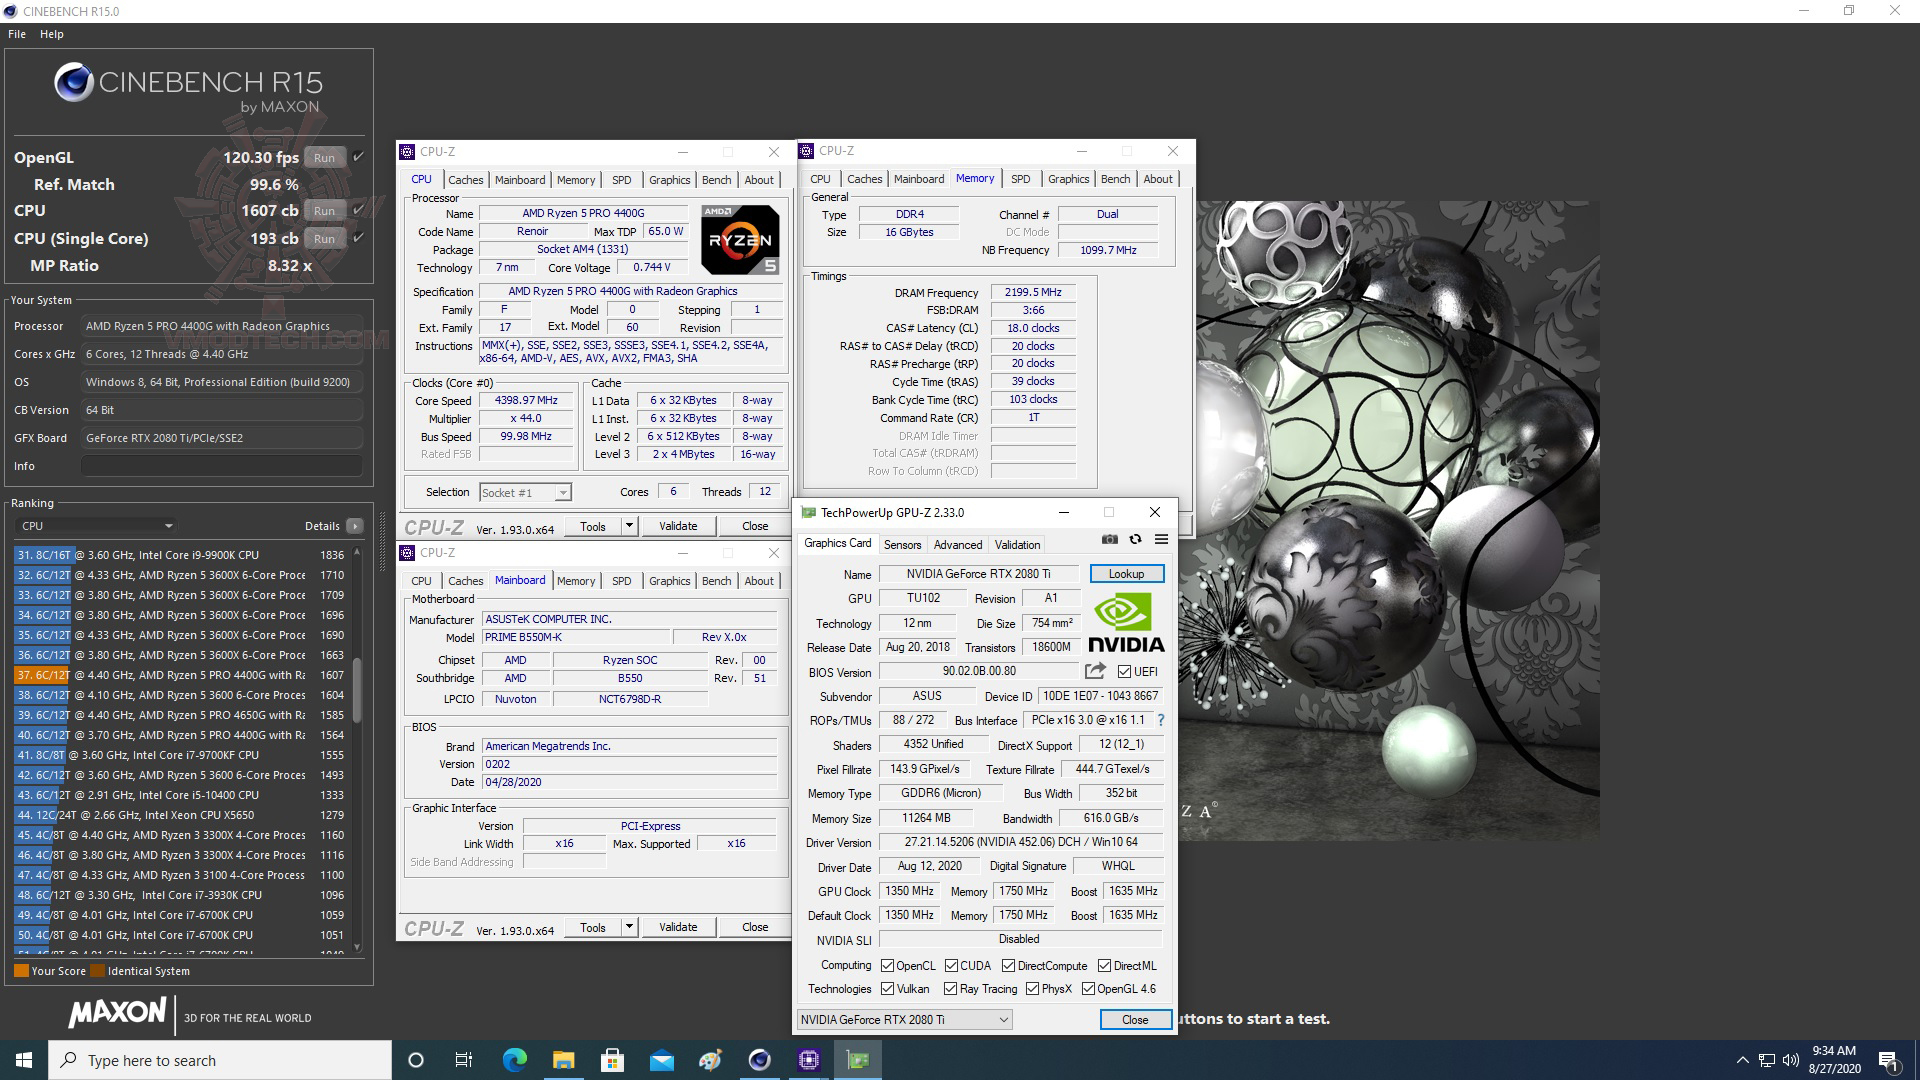Toggle the OpenGL test checkmark in Cinebench
This screenshot has height=1080, width=1920.
coord(355,157)
